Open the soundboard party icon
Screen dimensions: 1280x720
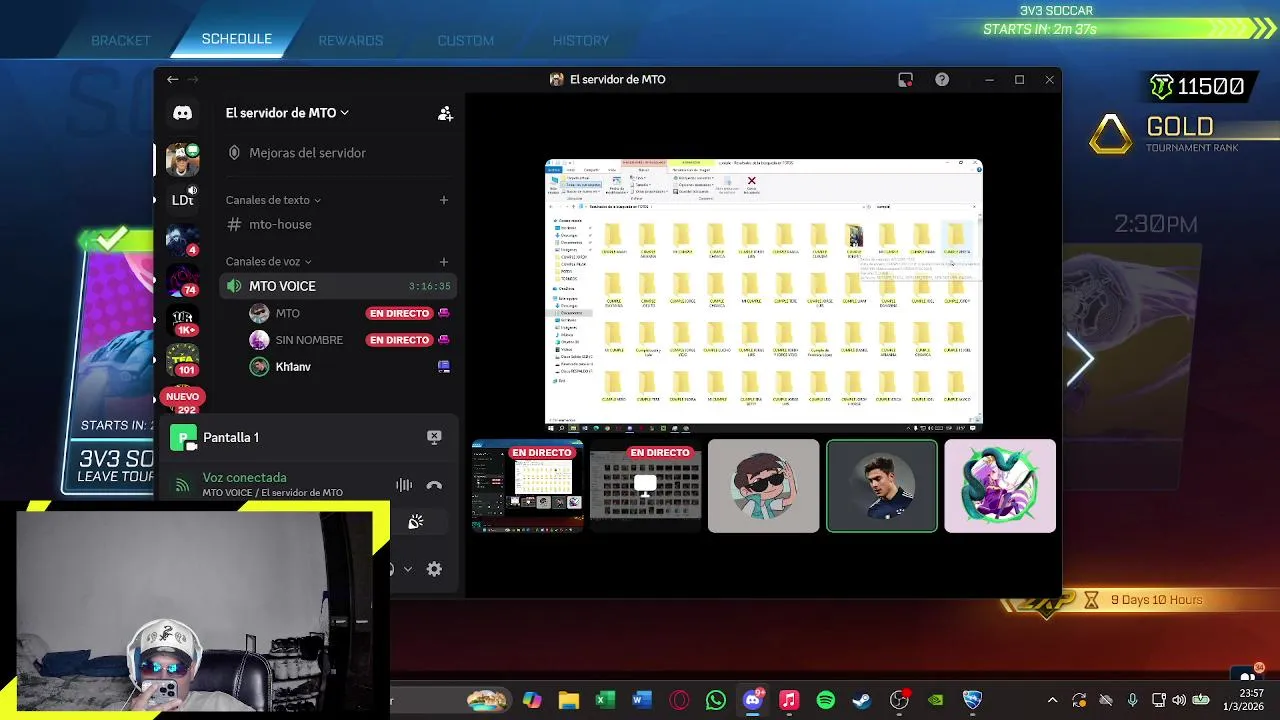point(416,522)
